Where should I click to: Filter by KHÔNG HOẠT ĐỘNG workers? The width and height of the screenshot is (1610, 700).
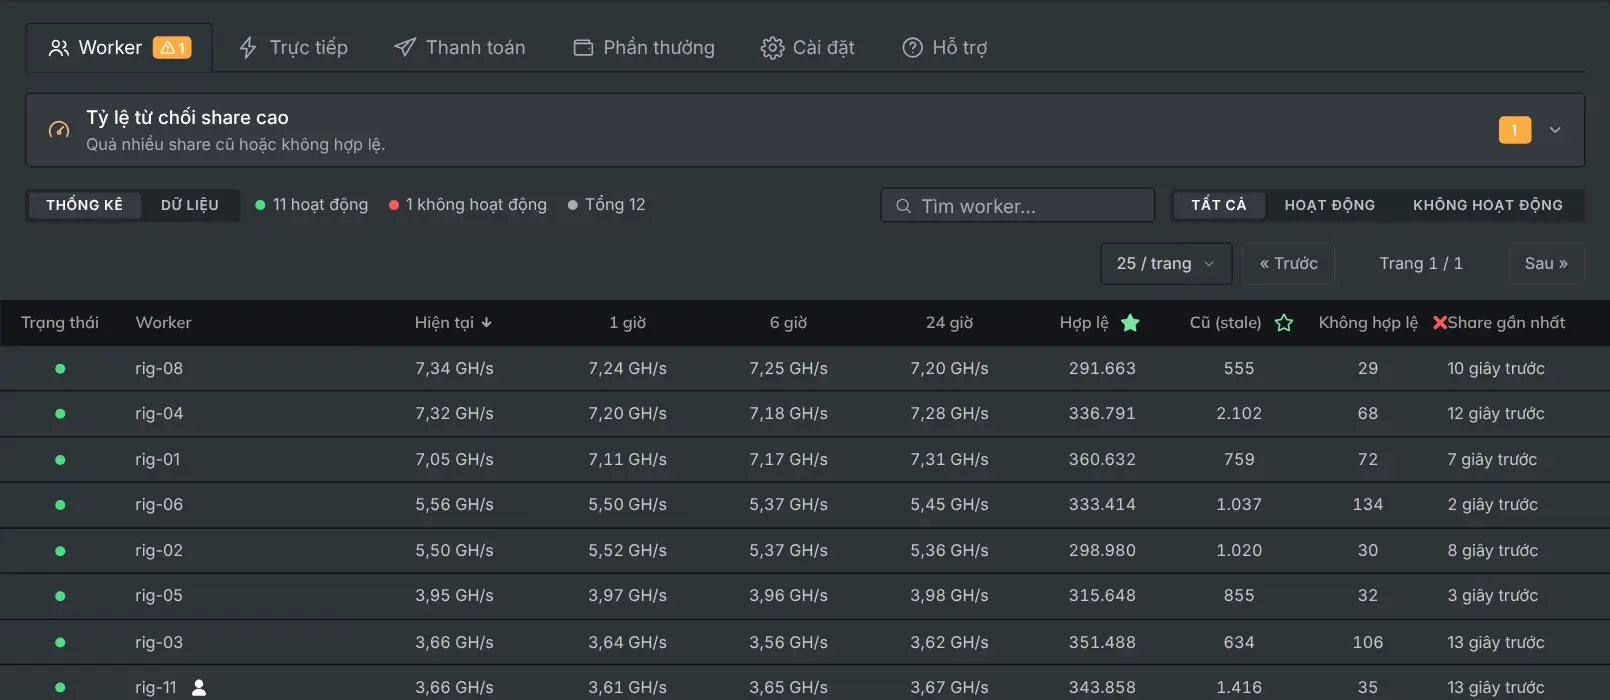click(1488, 205)
